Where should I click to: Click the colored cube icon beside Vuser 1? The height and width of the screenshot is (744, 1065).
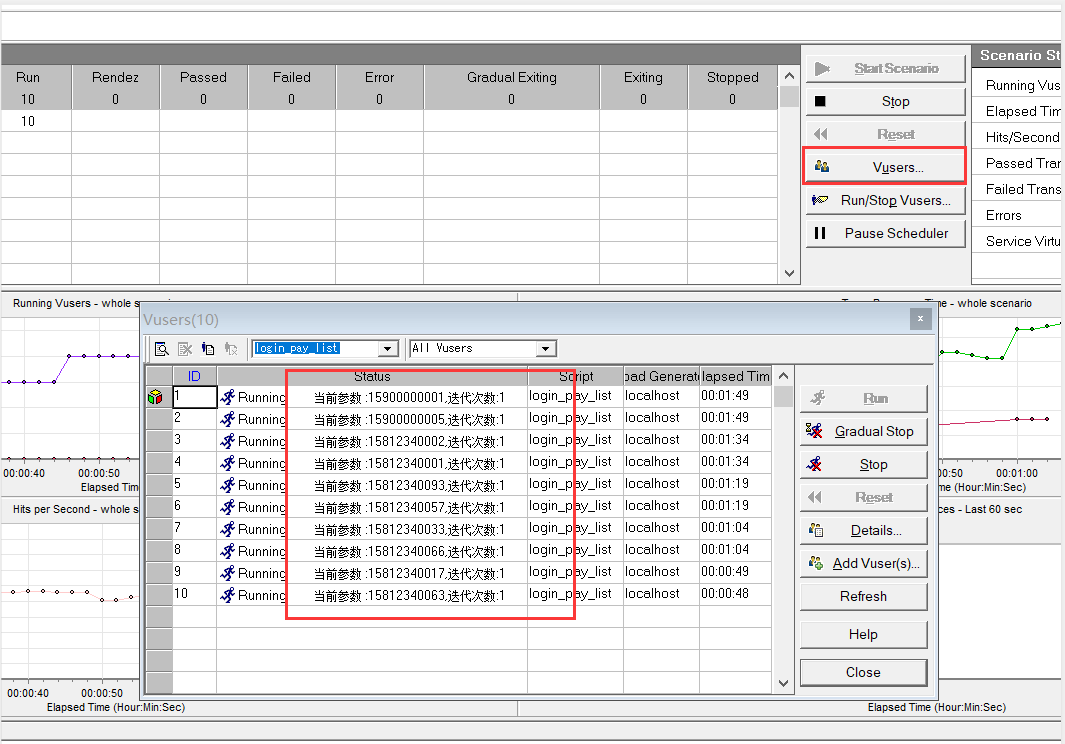pyautogui.click(x=156, y=397)
